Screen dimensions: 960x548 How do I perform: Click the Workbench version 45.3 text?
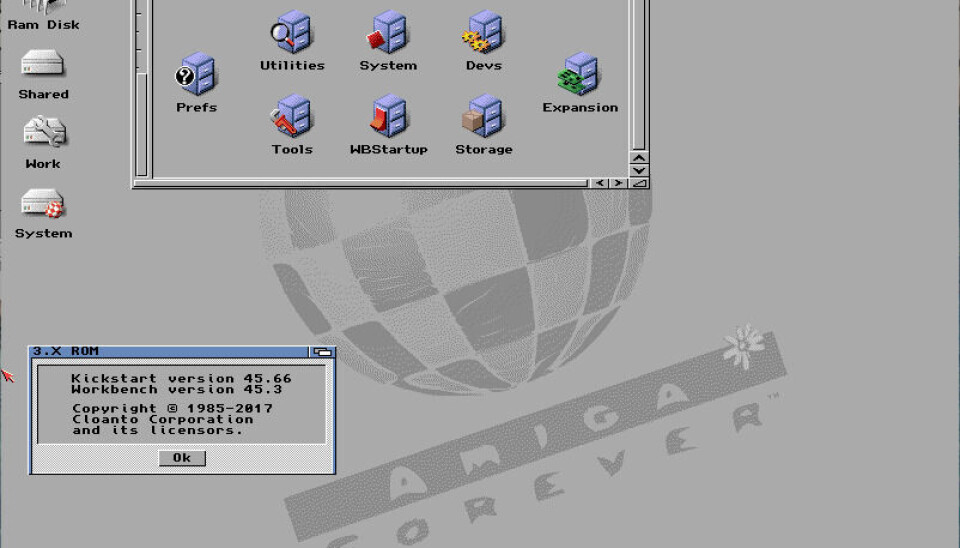click(176, 389)
